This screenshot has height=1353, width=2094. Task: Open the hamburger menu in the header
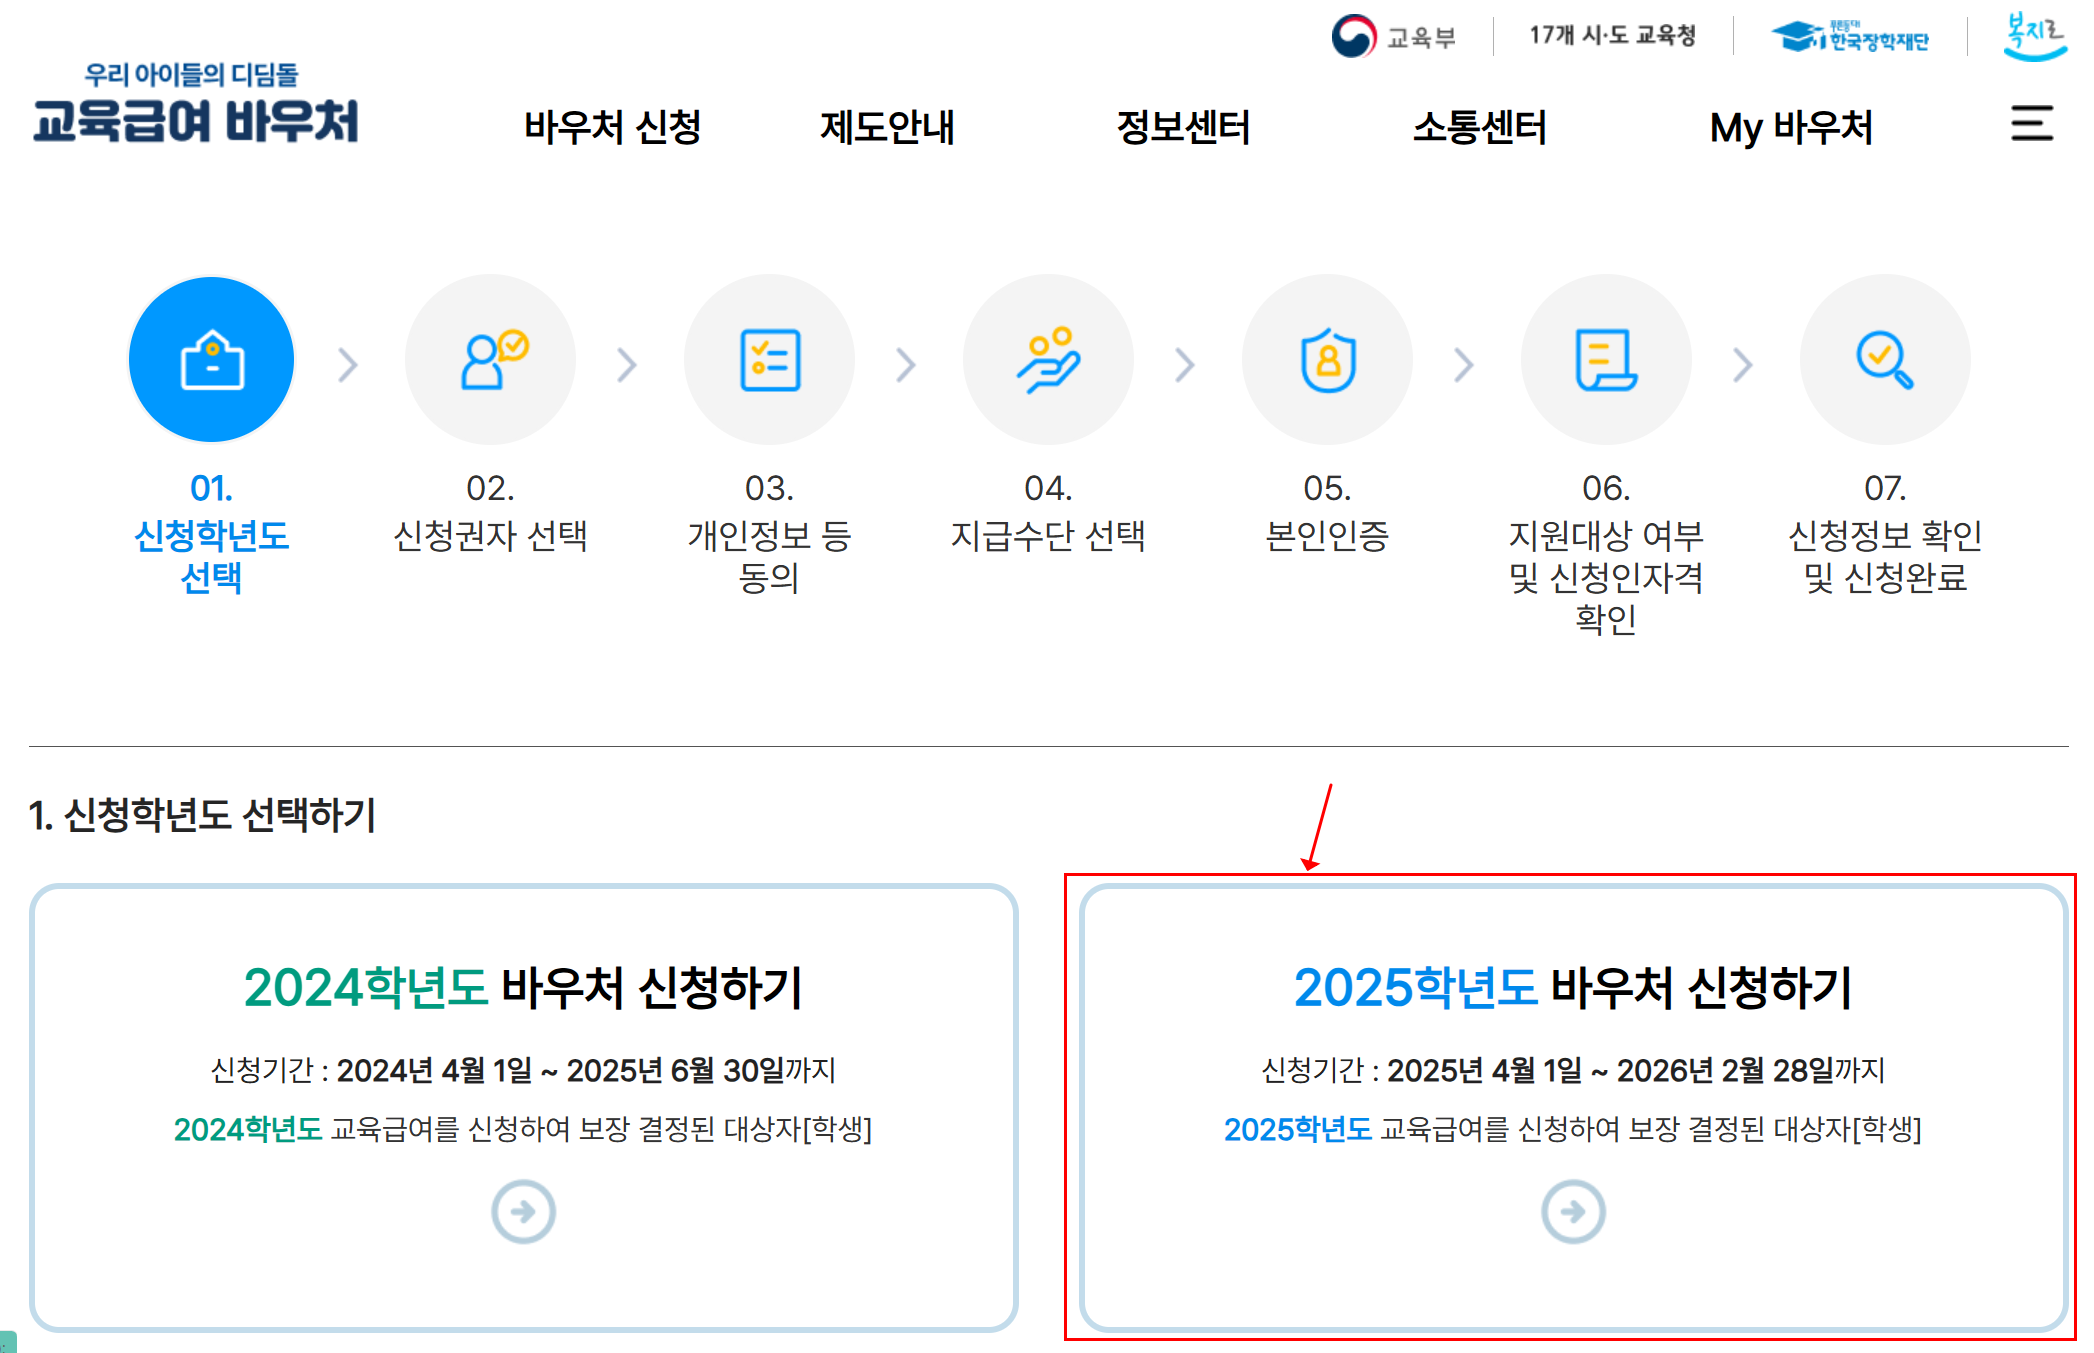[2031, 126]
